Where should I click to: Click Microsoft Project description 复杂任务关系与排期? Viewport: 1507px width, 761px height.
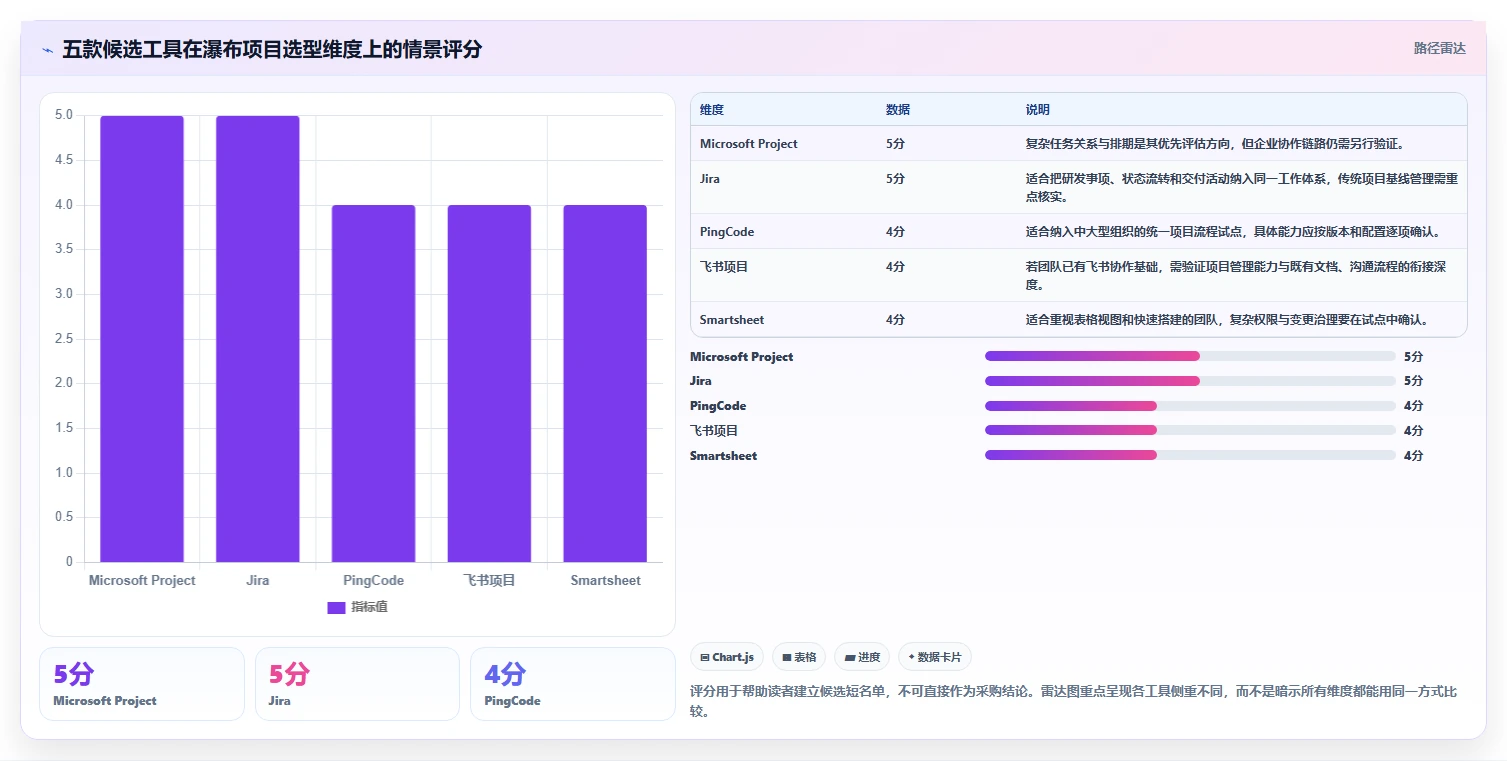point(1082,144)
